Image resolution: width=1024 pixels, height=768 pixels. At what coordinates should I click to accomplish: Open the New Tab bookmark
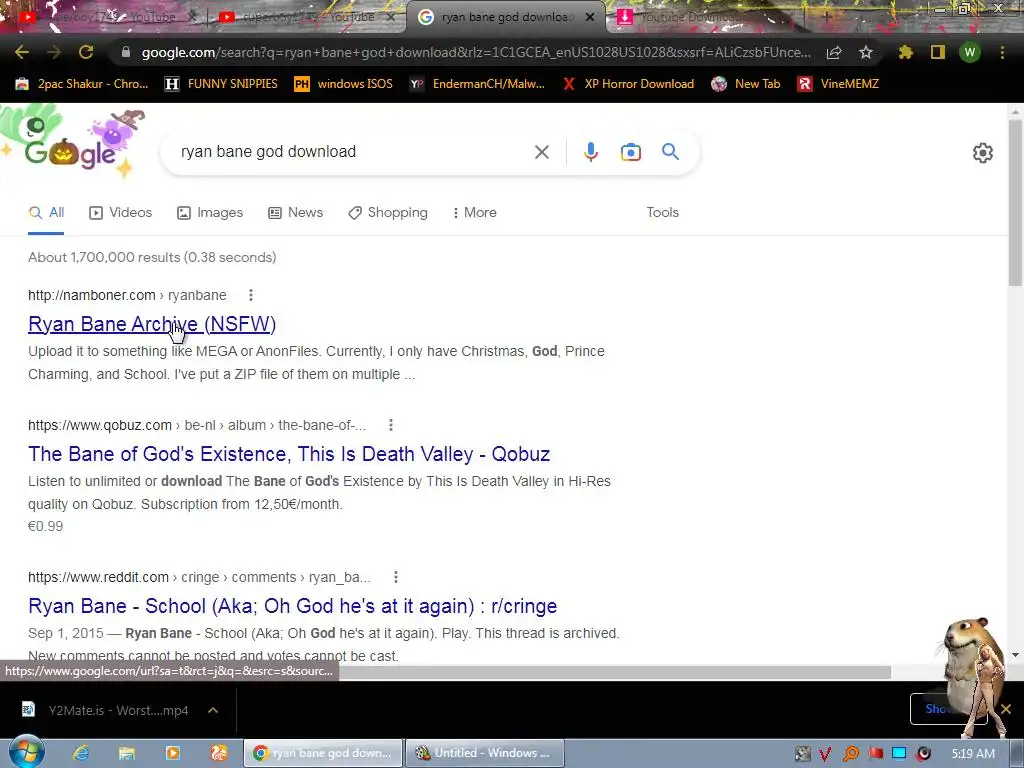746,84
